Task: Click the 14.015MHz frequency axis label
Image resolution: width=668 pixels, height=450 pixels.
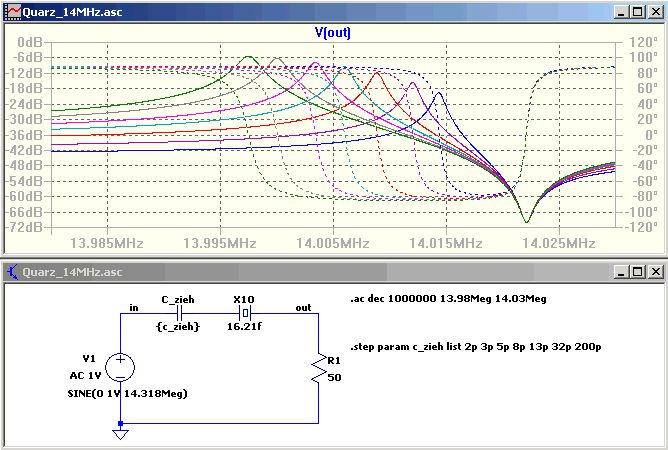Action: (446, 243)
